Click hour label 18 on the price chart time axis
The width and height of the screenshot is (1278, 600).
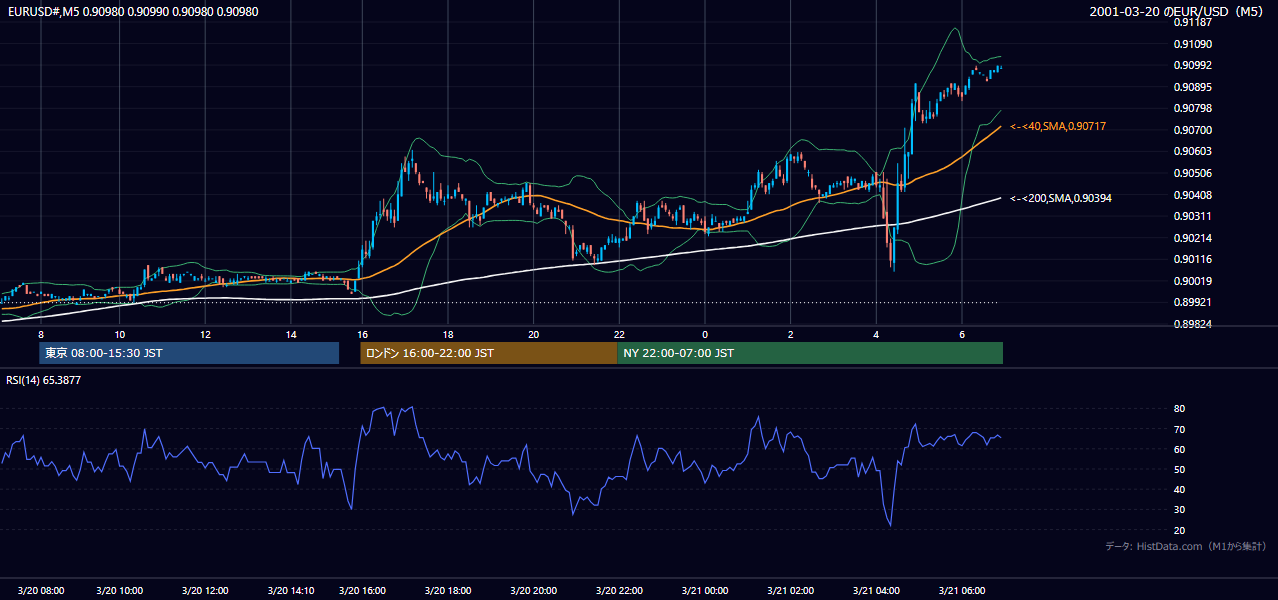coord(448,334)
